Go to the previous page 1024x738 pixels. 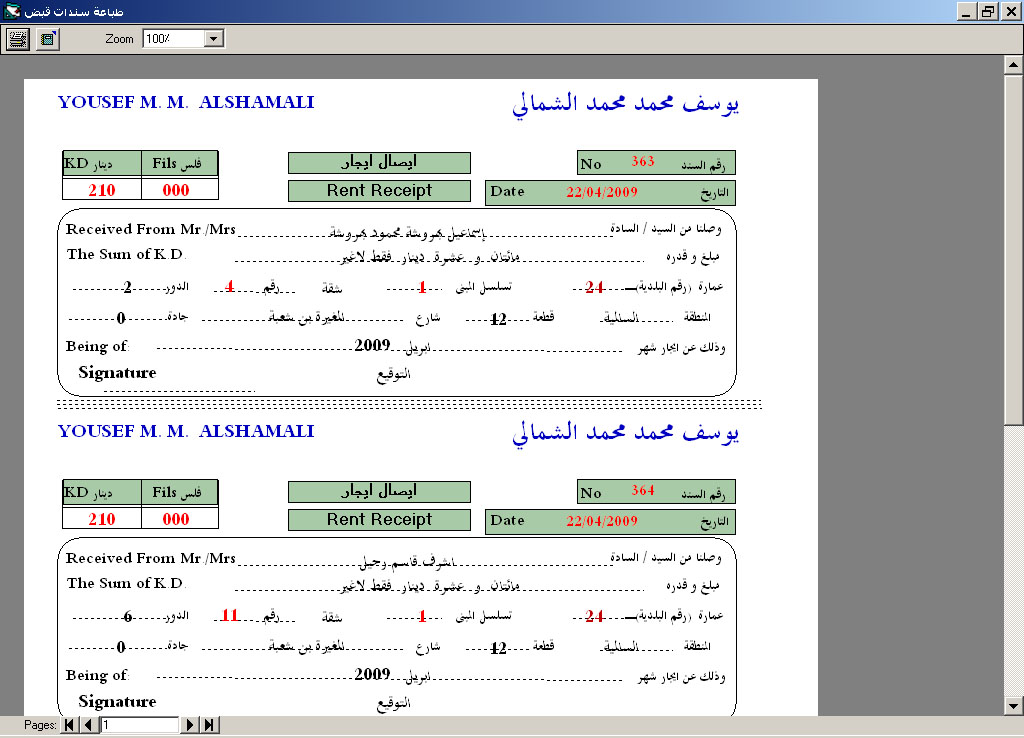coord(88,725)
